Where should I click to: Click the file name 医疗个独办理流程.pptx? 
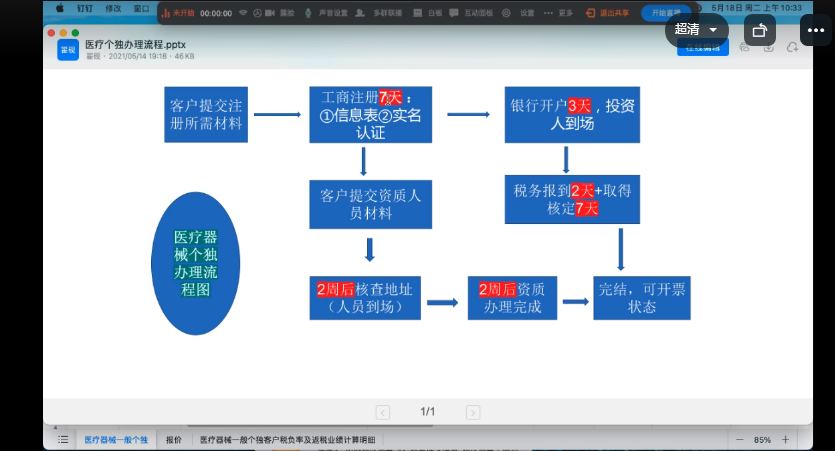coord(135,45)
